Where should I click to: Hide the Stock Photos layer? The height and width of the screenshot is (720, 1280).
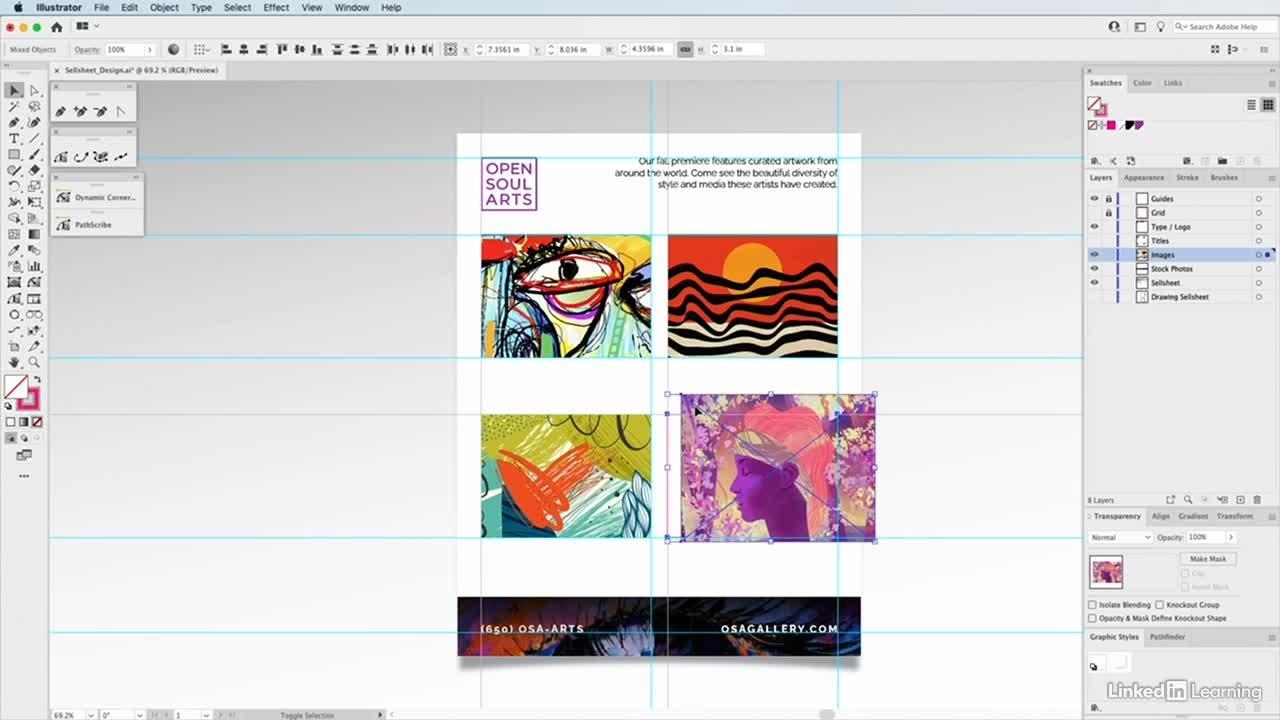[x=1093, y=269]
